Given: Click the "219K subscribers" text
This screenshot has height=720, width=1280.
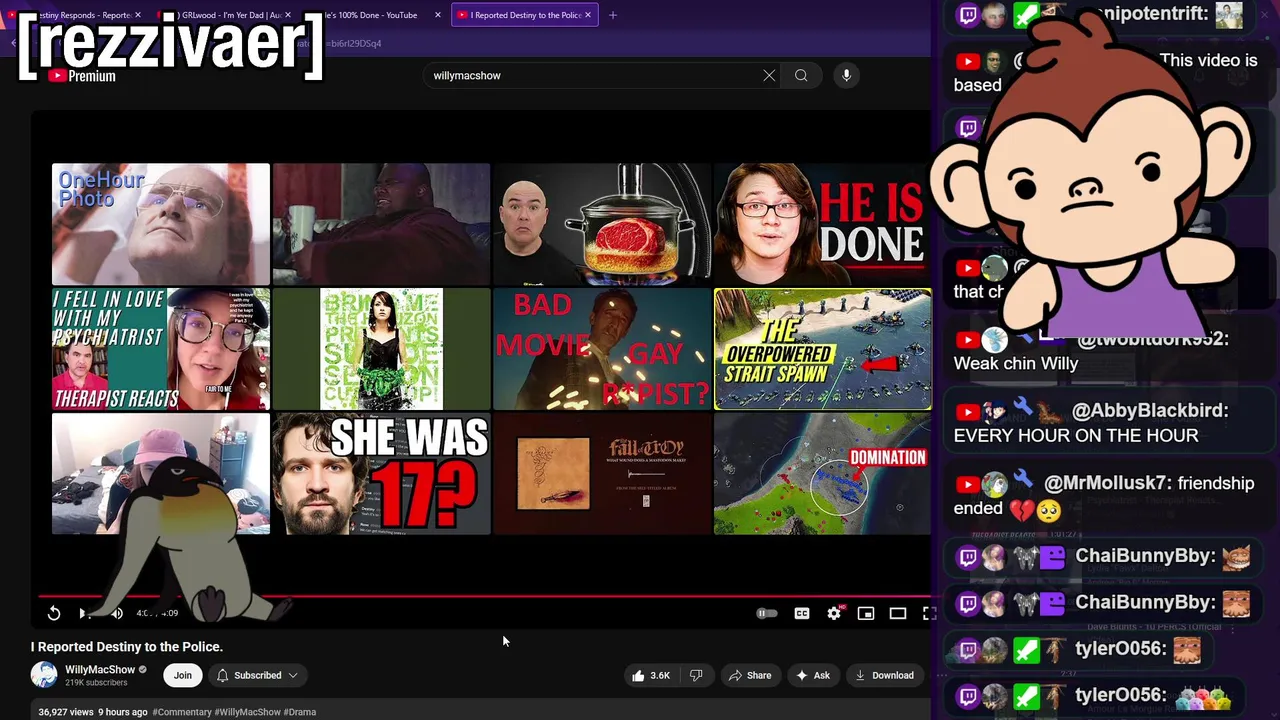Looking at the screenshot, I should tap(96, 683).
